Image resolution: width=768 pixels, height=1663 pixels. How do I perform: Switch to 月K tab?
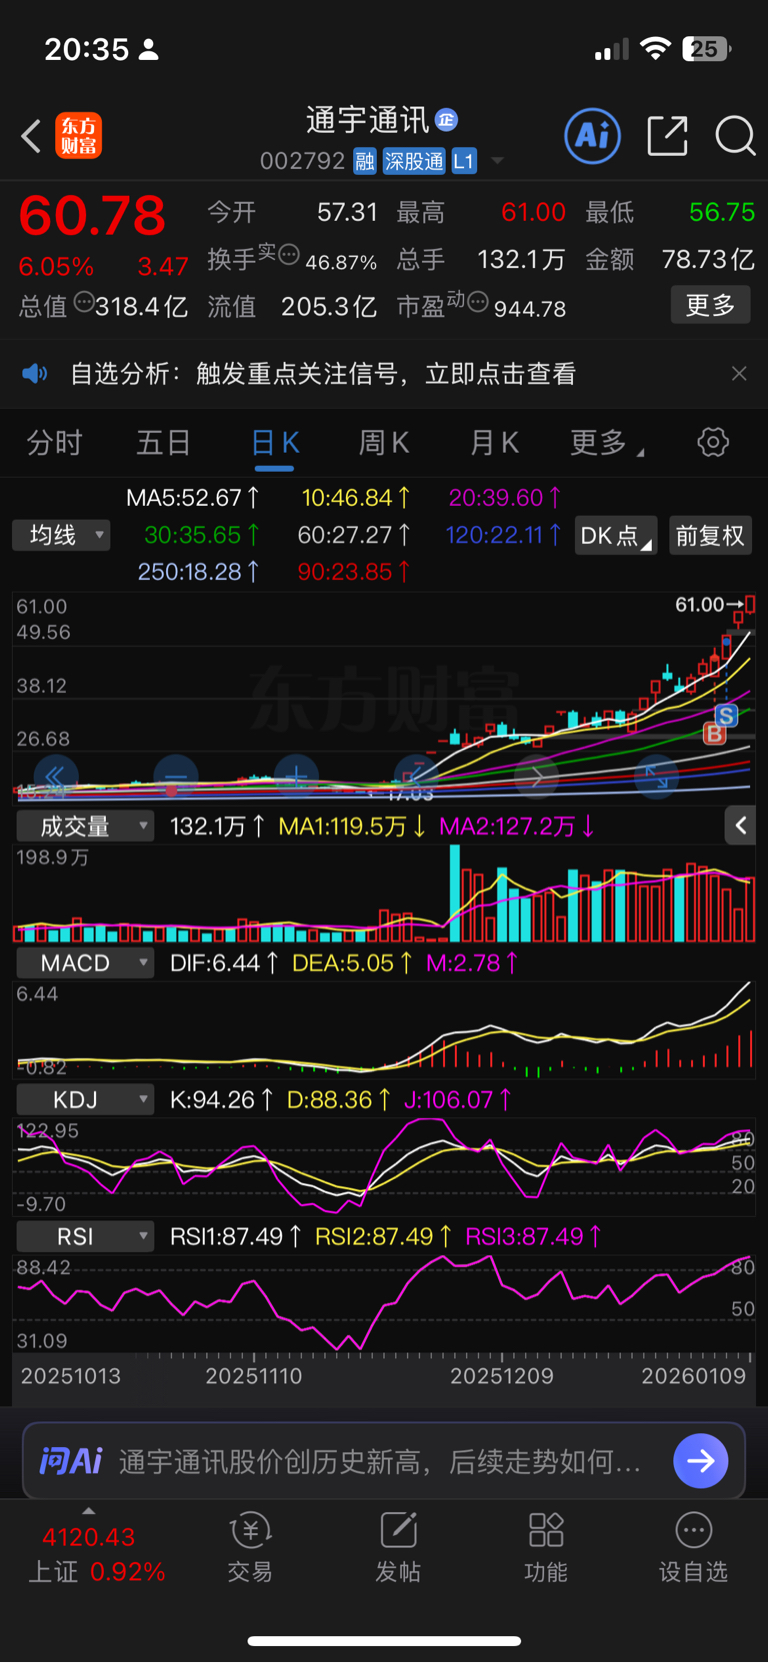[x=494, y=442]
